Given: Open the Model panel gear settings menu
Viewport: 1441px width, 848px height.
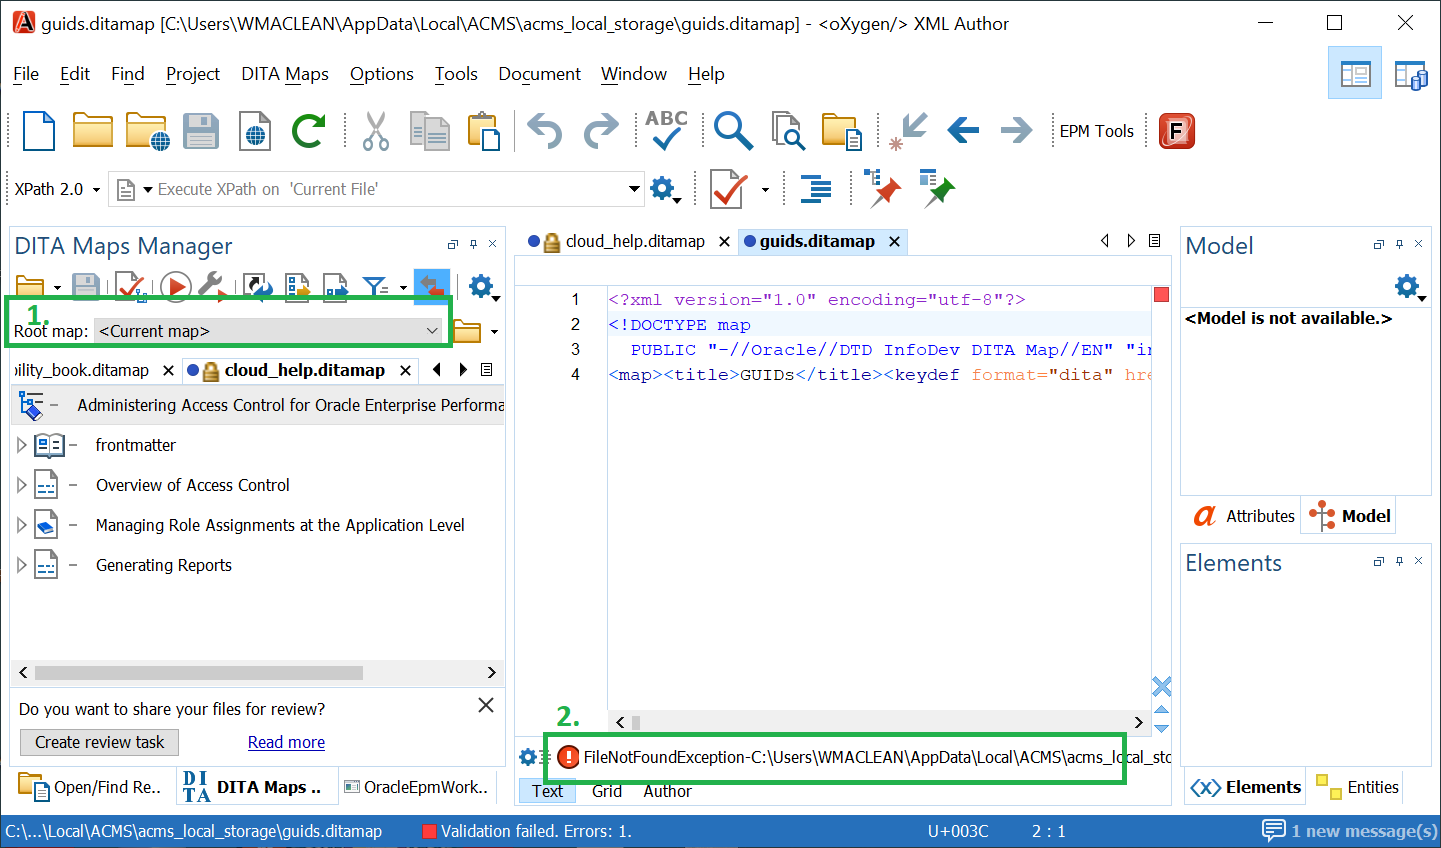Looking at the screenshot, I should click(1410, 288).
